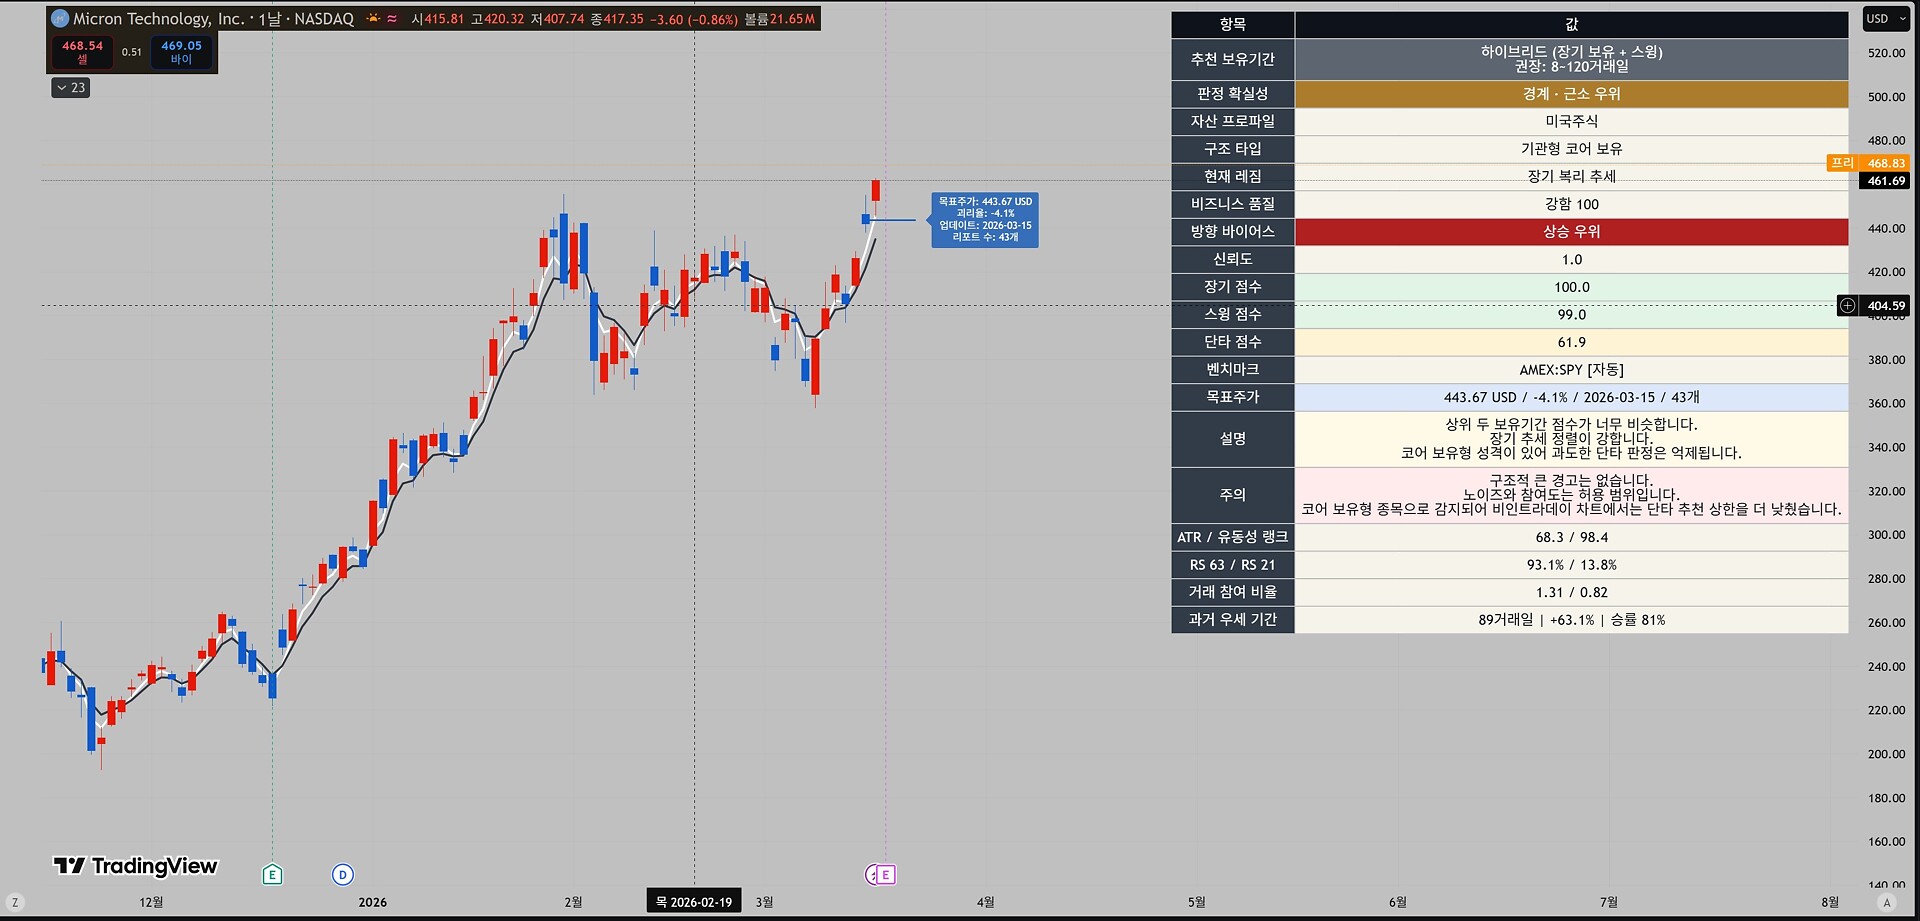Image resolution: width=1920 pixels, height=921 pixels.
Task: Open the green E earnings marker
Action: click(272, 875)
